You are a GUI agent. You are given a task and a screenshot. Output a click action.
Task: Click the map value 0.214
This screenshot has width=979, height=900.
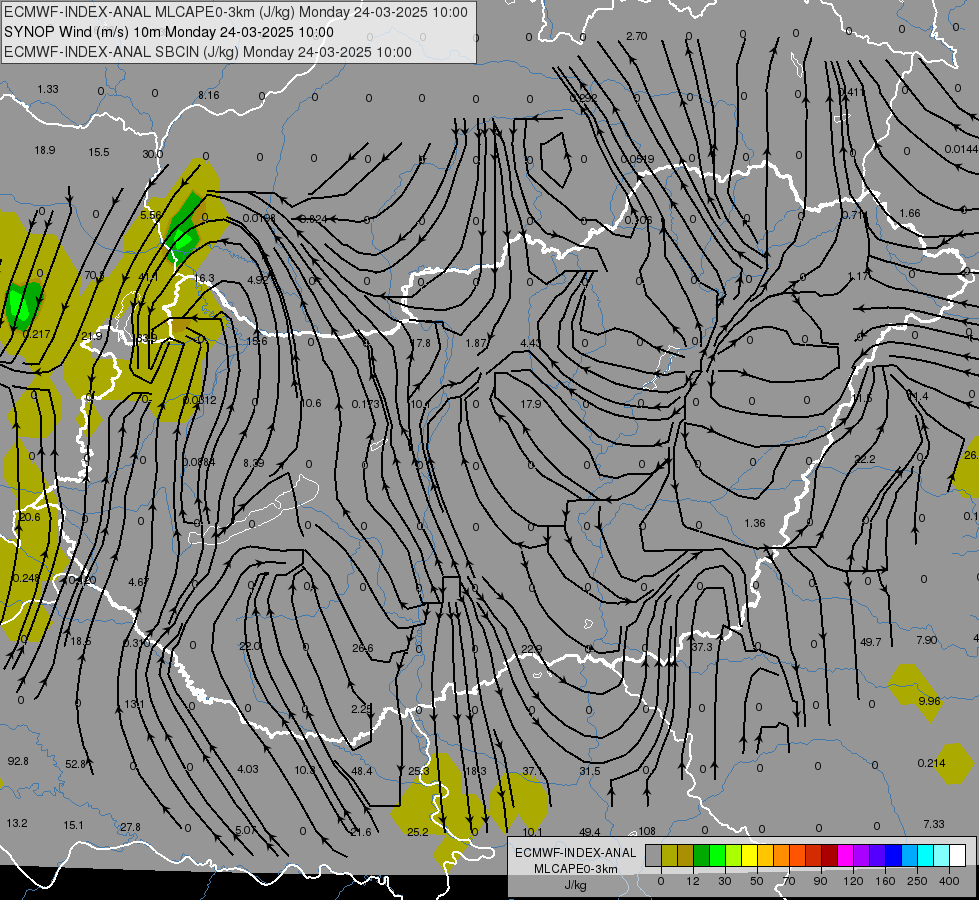point(932,763)
